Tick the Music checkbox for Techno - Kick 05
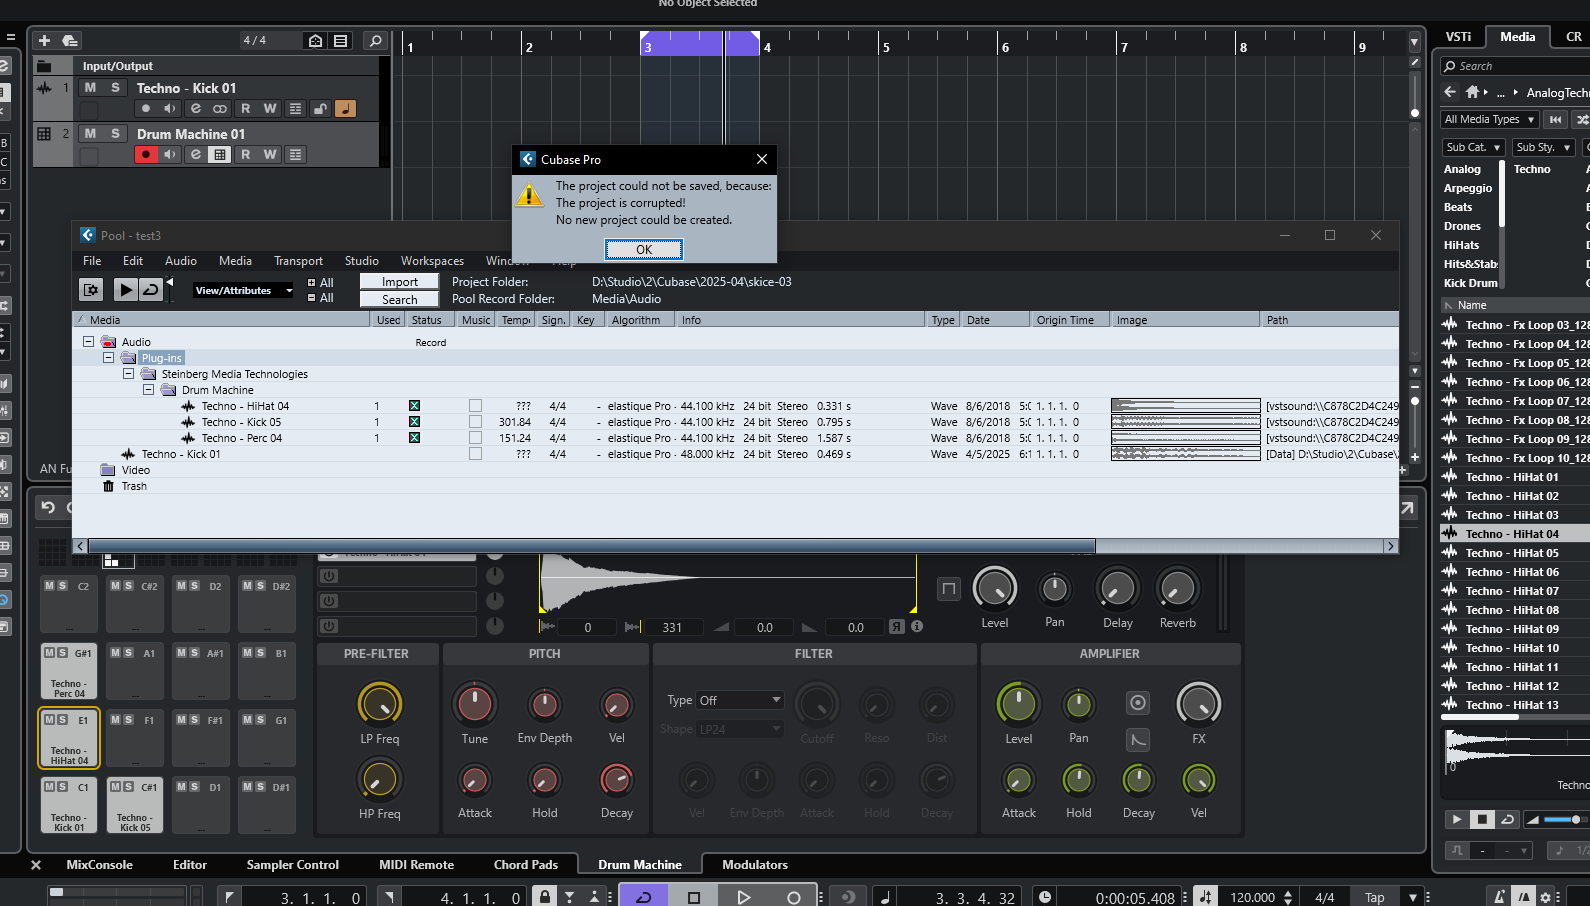 click(x=475, y=422)
